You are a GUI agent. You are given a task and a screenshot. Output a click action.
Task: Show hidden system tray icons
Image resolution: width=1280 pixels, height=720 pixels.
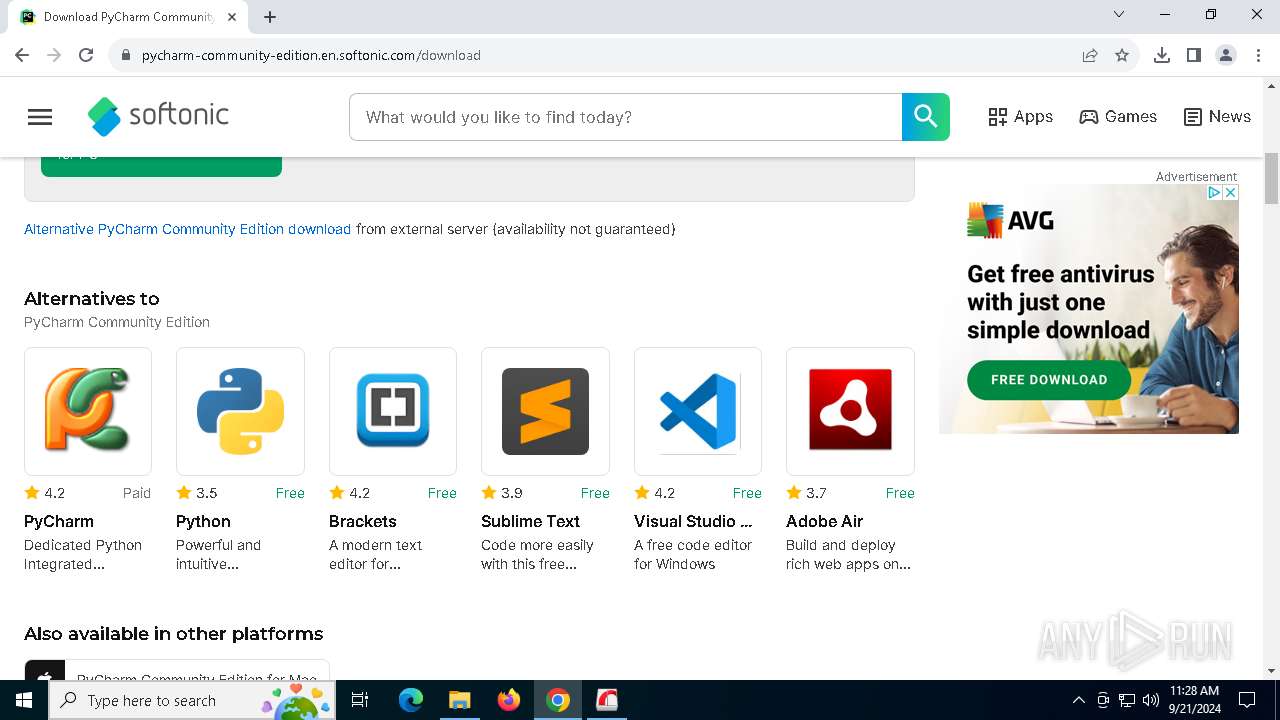[x=1079, y=700]
